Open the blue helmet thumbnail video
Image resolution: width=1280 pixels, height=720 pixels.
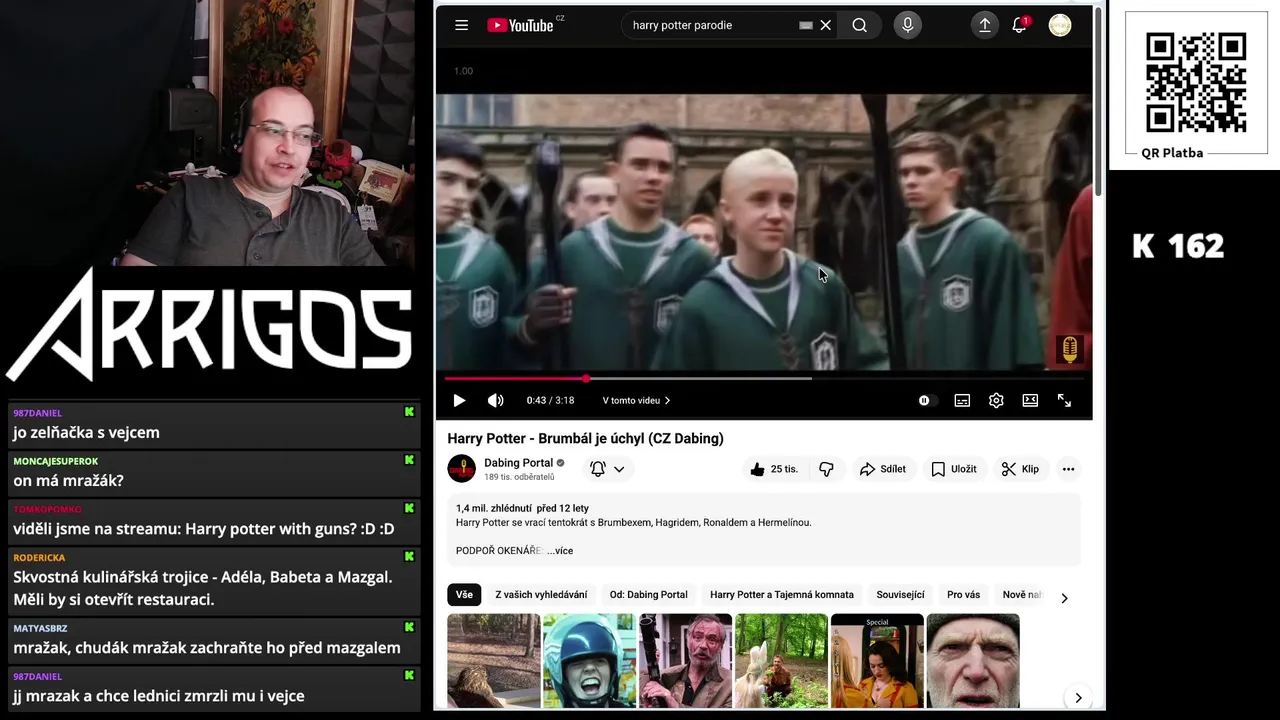(589, 661)
